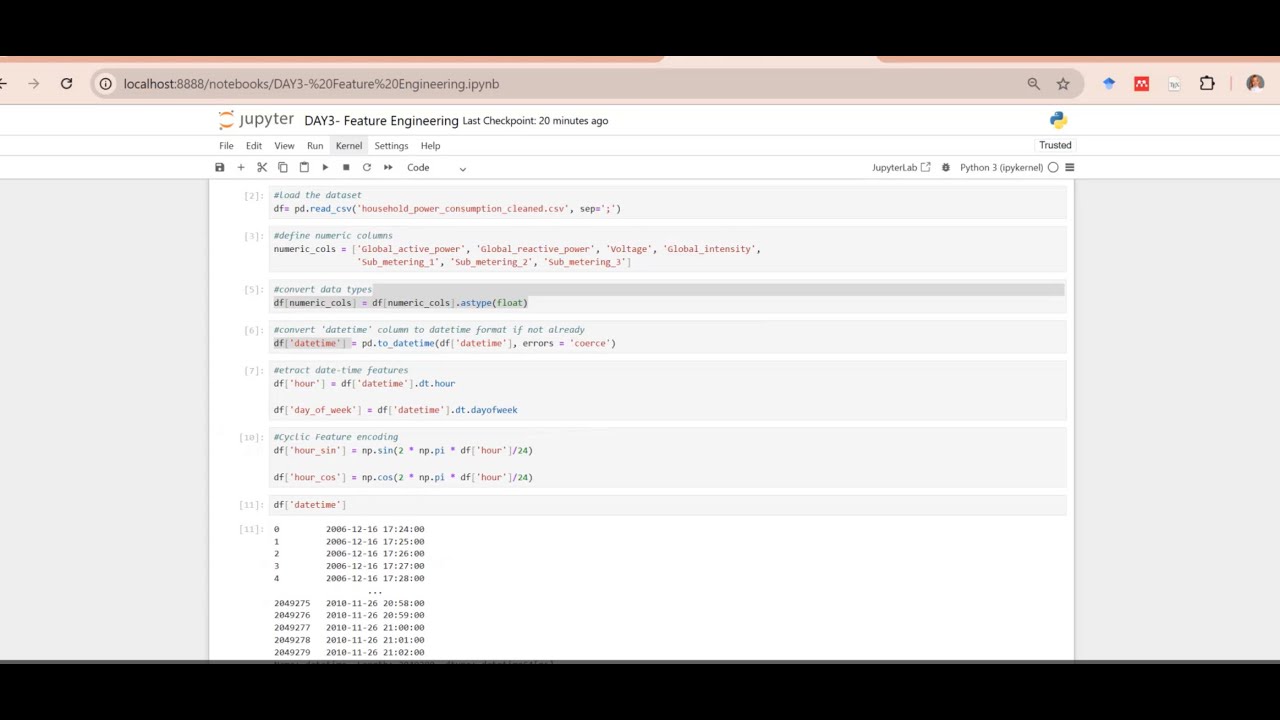
Task: Rename notebook title DAY3- Feature Engineering
Action: pos(381,121)
